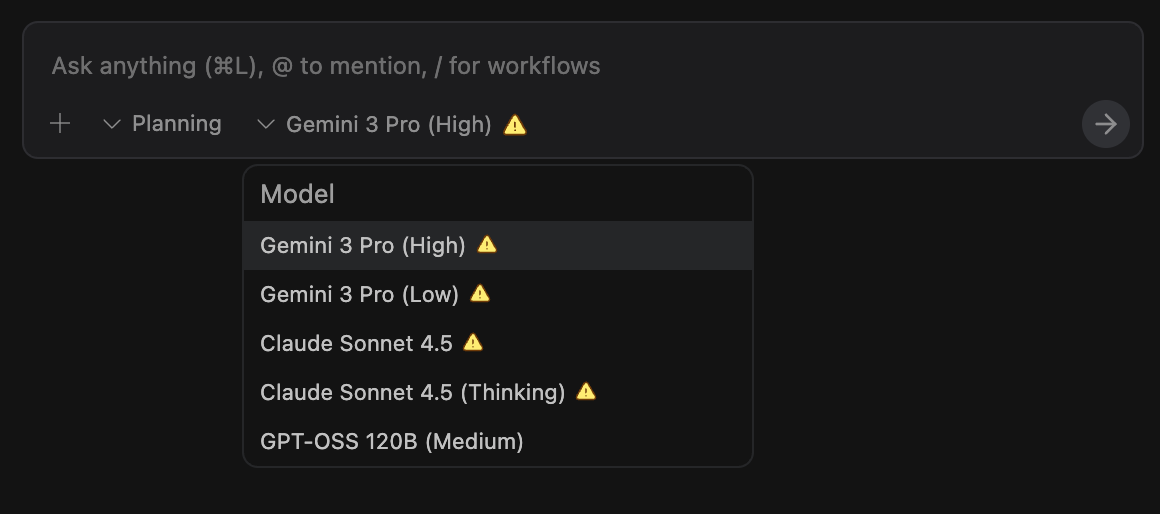Screen dimensions: 1160x514
Task: Click warning icon beside selected model in toolbar
Action: click(515, 125)
